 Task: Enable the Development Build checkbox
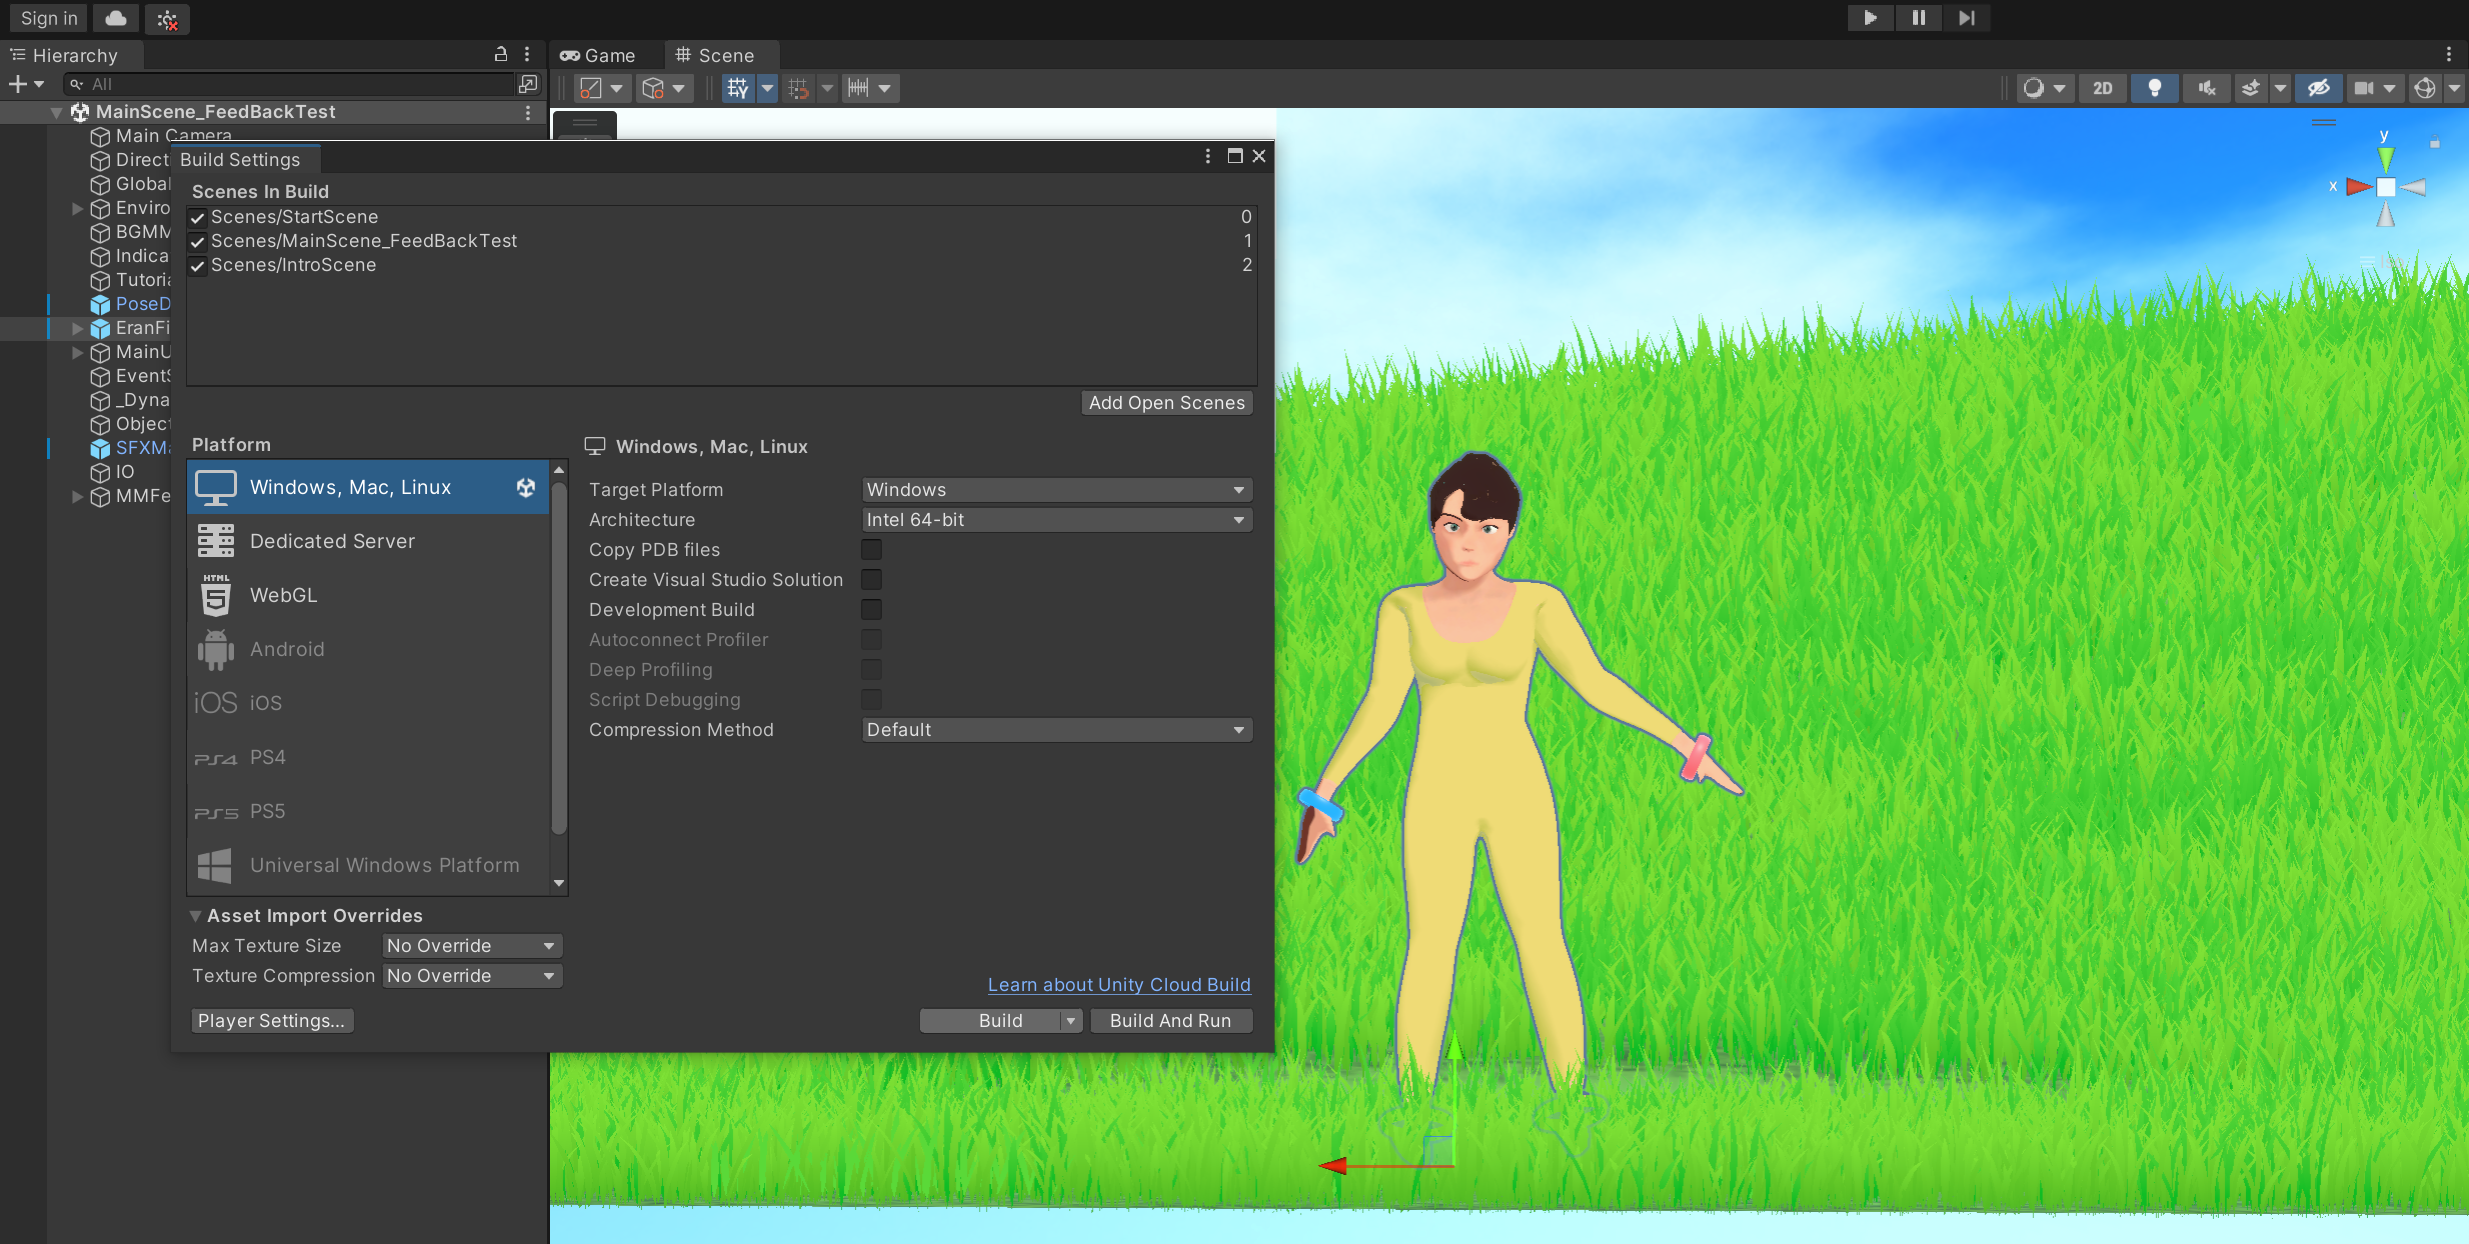tap(871, 610)
